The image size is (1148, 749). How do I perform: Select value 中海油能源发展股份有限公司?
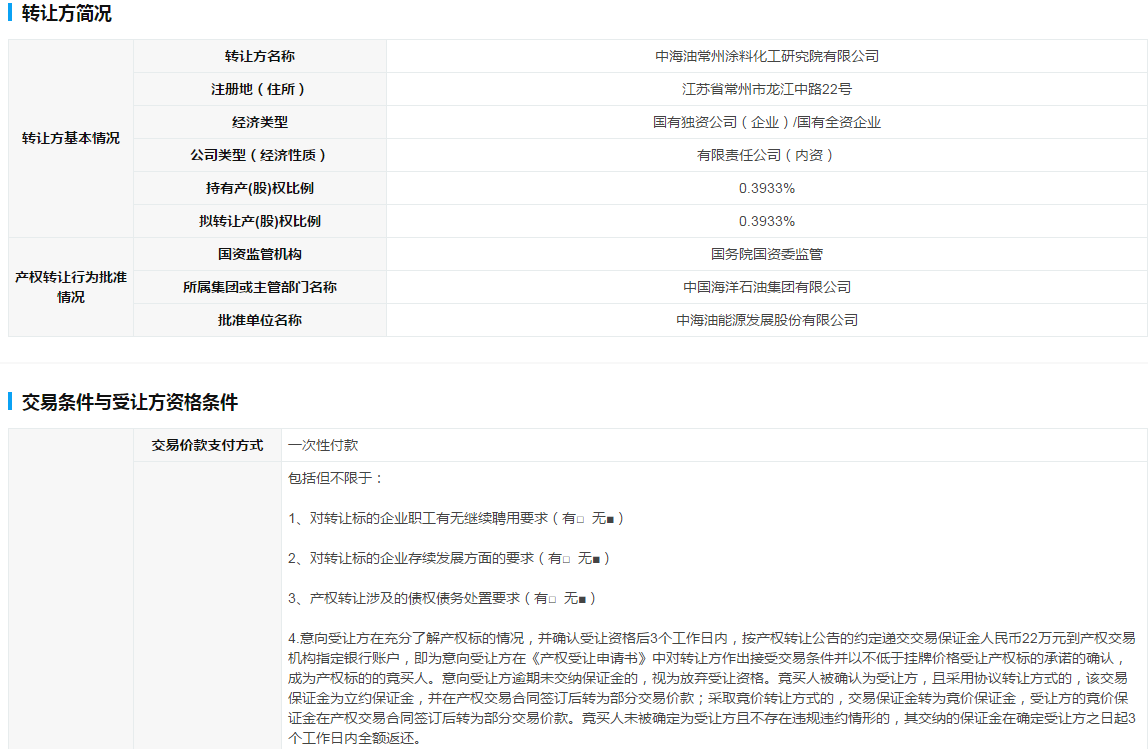767,320
